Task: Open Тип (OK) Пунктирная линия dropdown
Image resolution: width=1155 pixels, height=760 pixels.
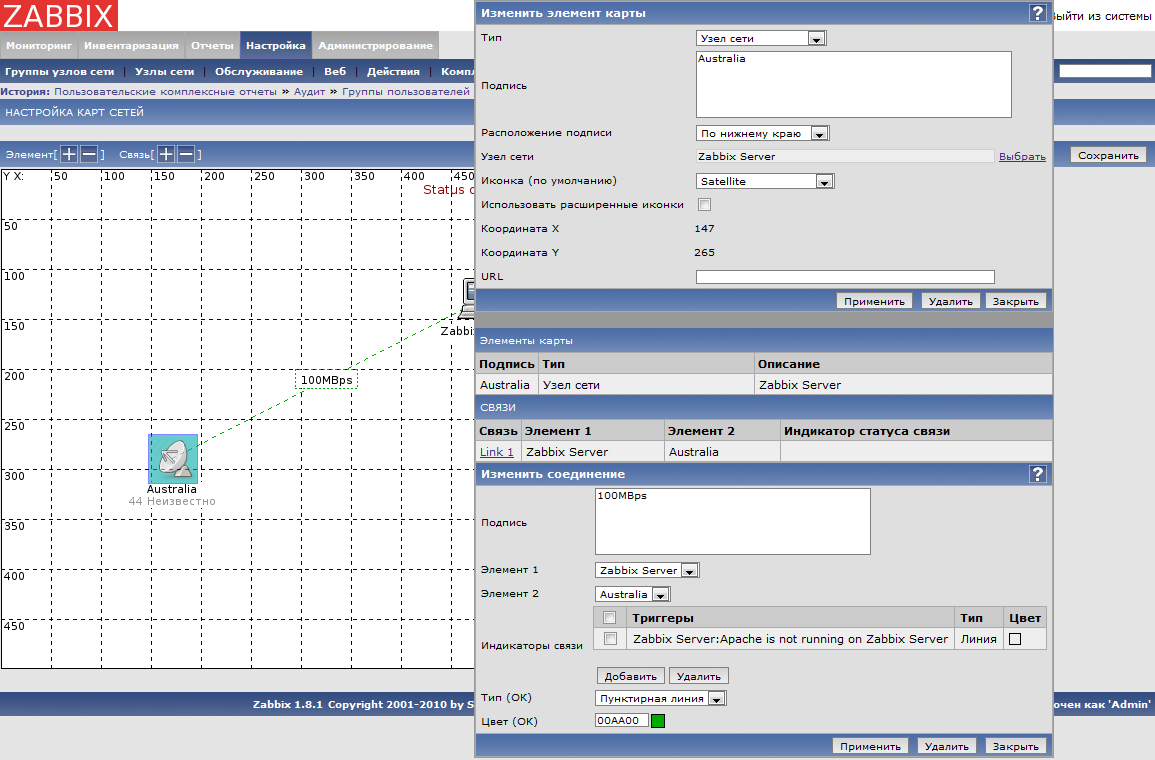Action: coord(661,698)
